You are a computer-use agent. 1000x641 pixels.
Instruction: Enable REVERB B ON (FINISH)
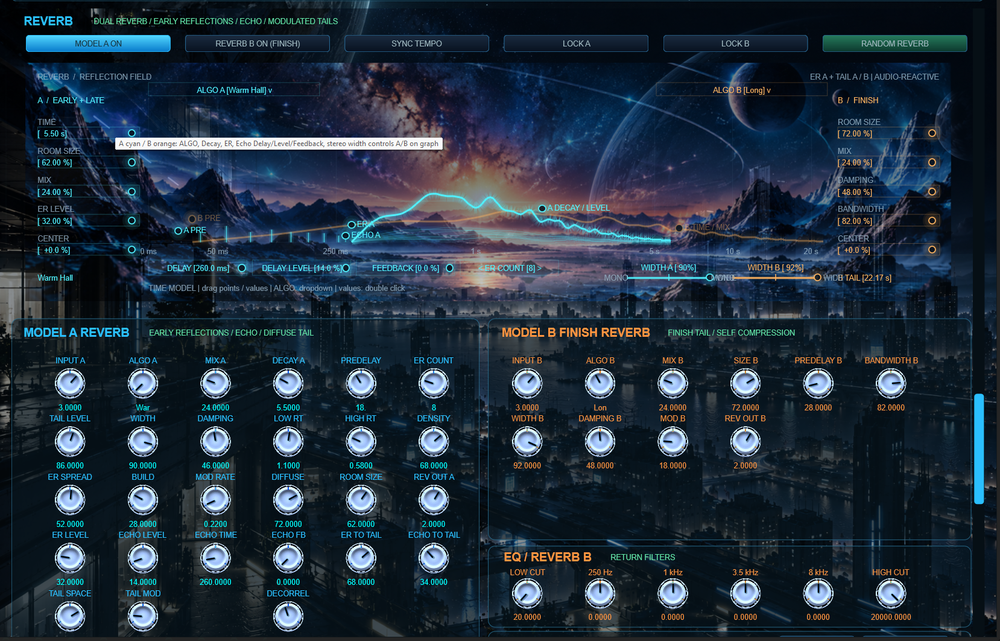coord(257,43)
